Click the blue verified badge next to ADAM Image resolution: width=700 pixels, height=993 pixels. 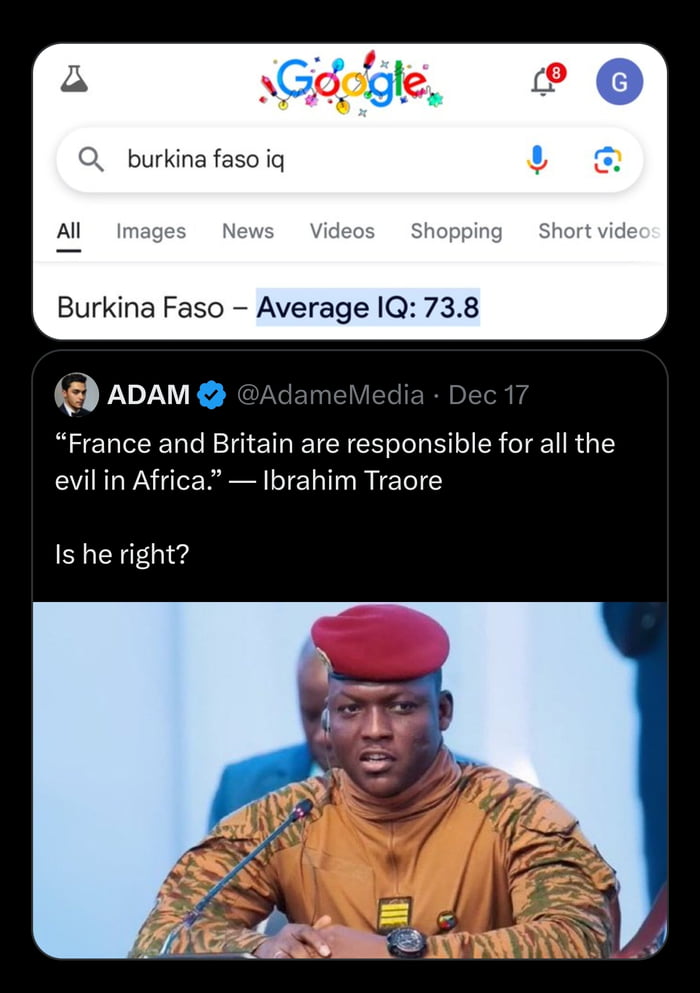(211, 395)
